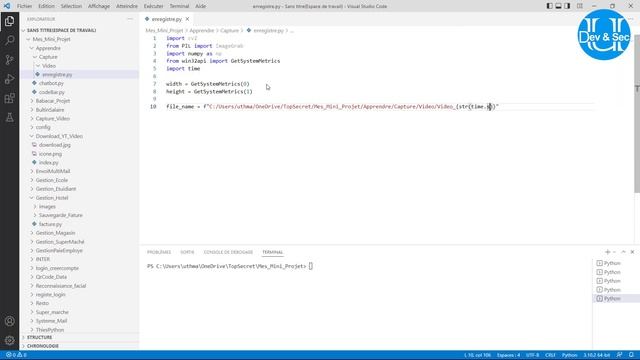
Task: Select Python interpreter version in status bar
Action: pyautogui.click(x=596, y=355)
